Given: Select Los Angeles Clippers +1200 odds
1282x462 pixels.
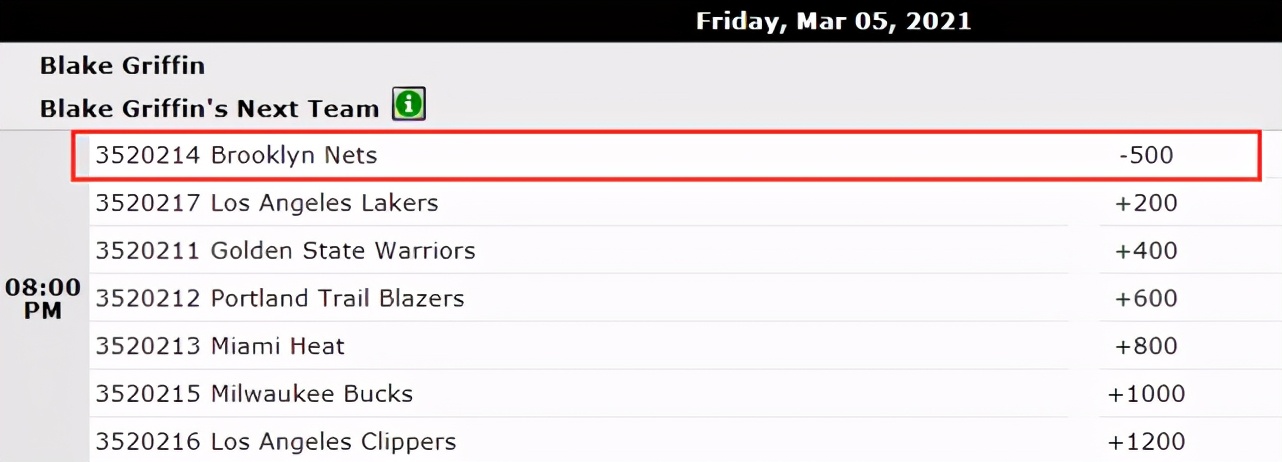Looking at the screenshot, I should click(x=1146, y=442).
